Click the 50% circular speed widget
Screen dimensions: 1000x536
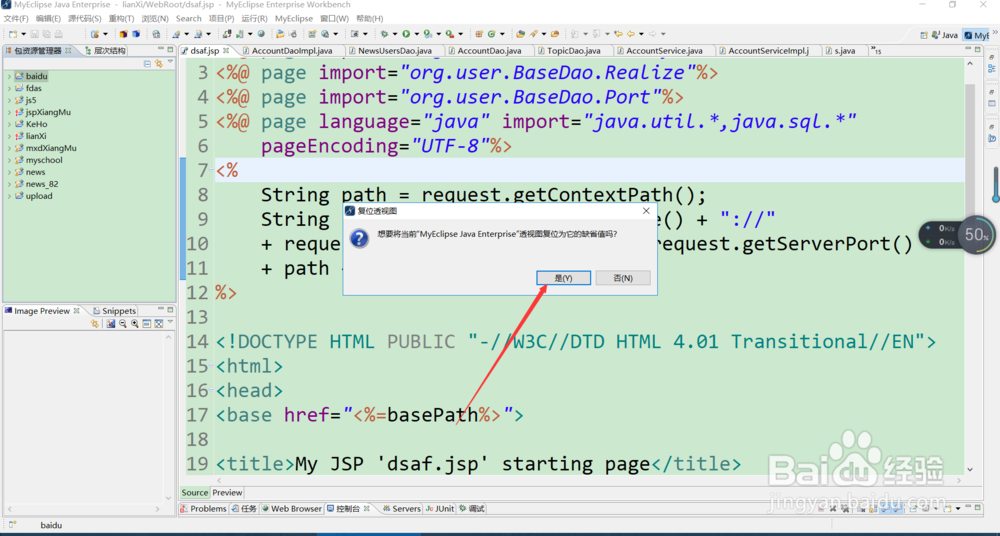click(976, 235)
